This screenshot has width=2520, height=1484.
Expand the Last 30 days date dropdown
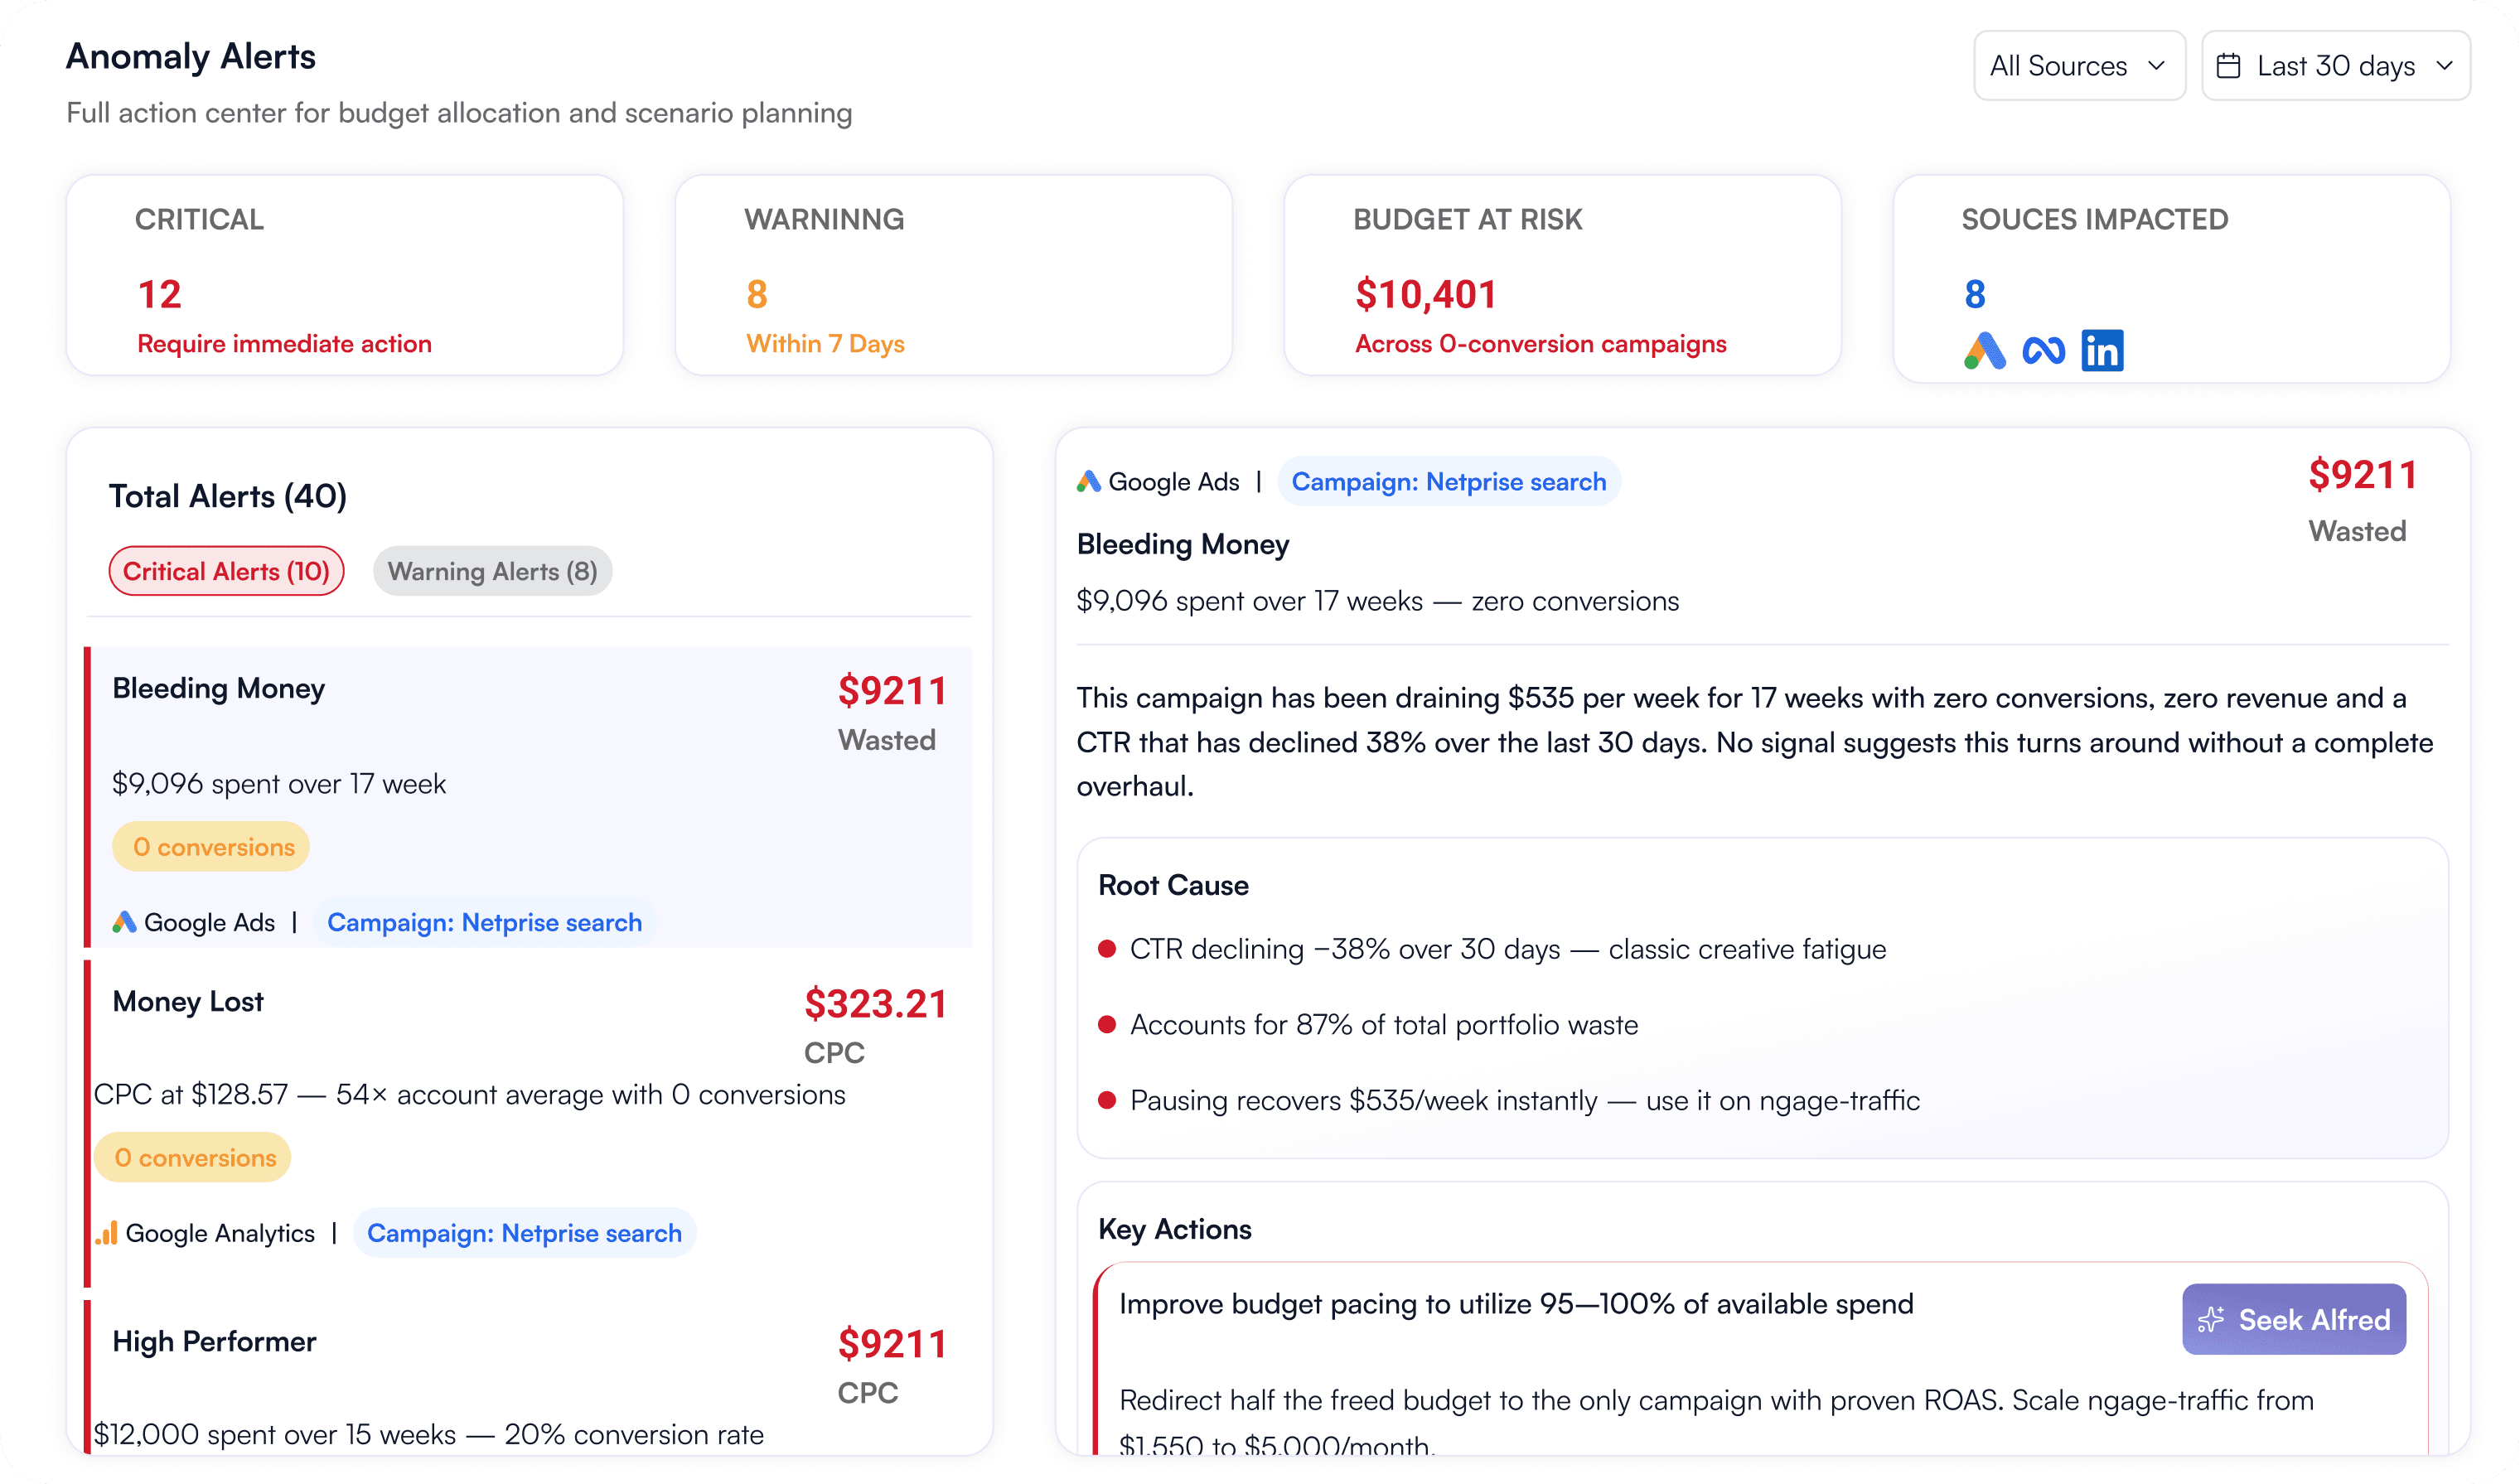pos(2335,66)
